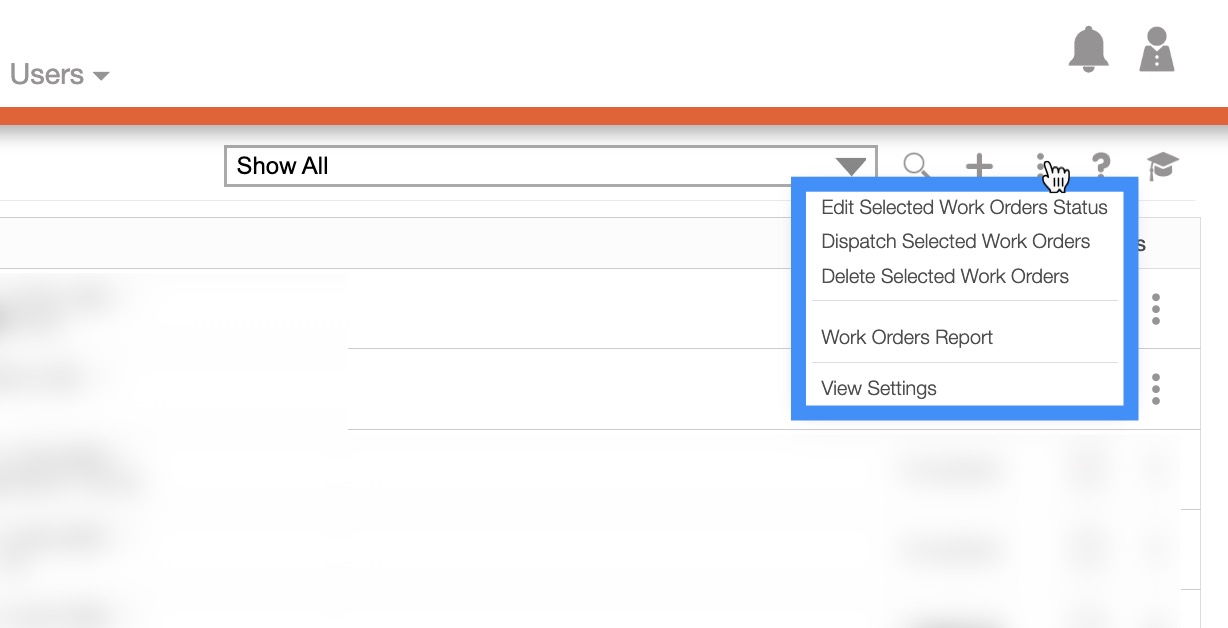Open the notifications bell

pos(1089,49)
